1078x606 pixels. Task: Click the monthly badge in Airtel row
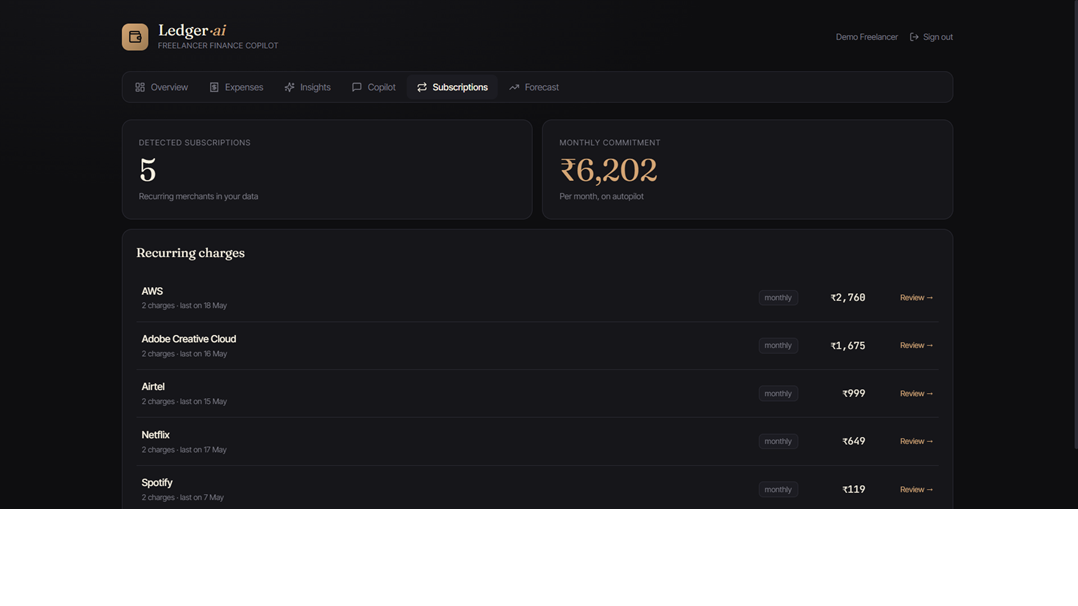pos(778,393)
